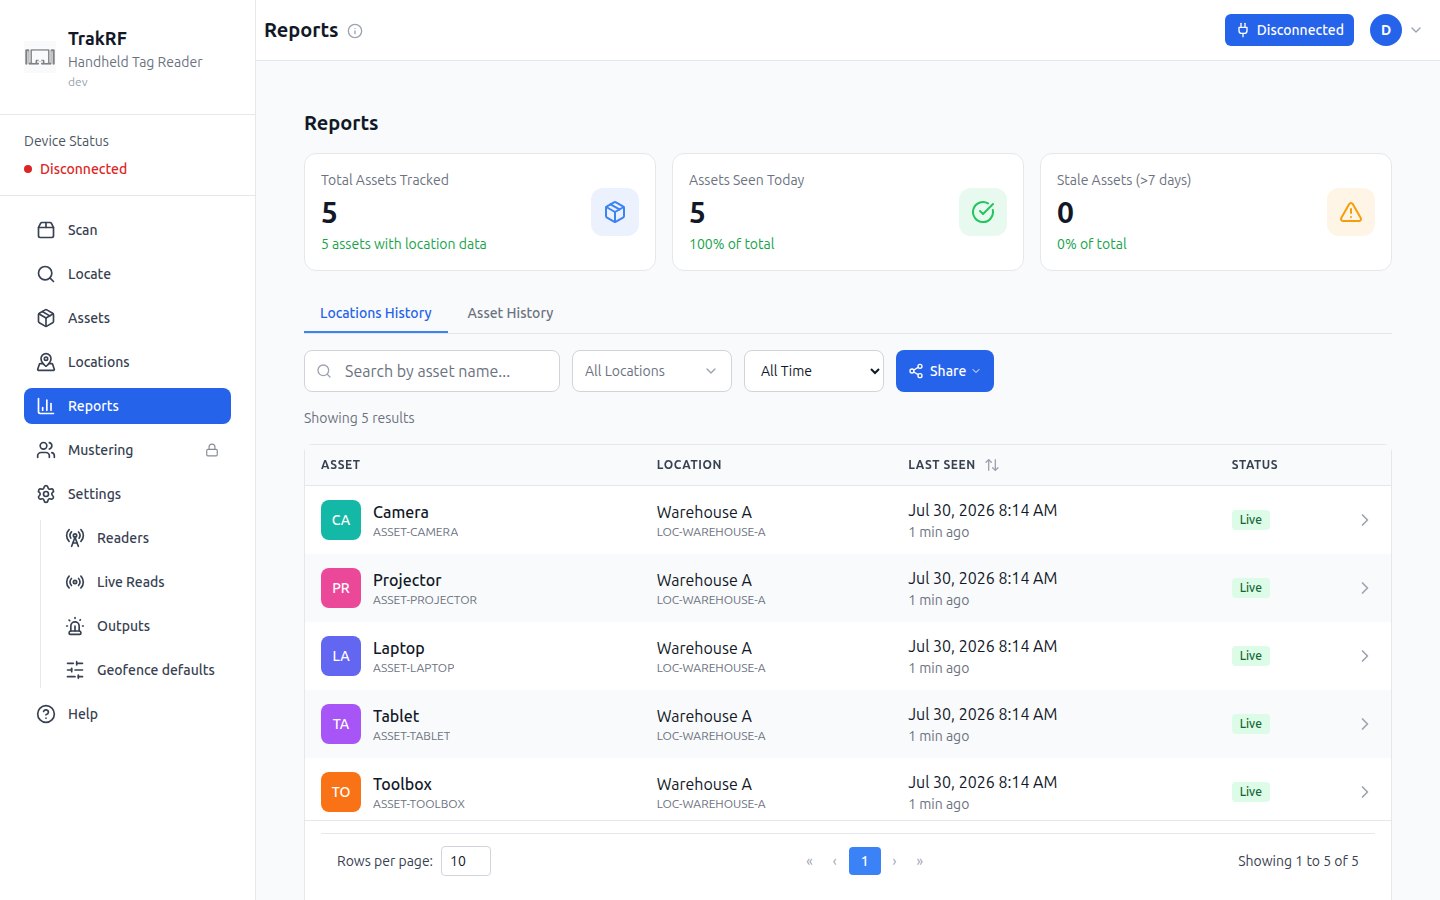Click the Rows per page field

[466, 861]
